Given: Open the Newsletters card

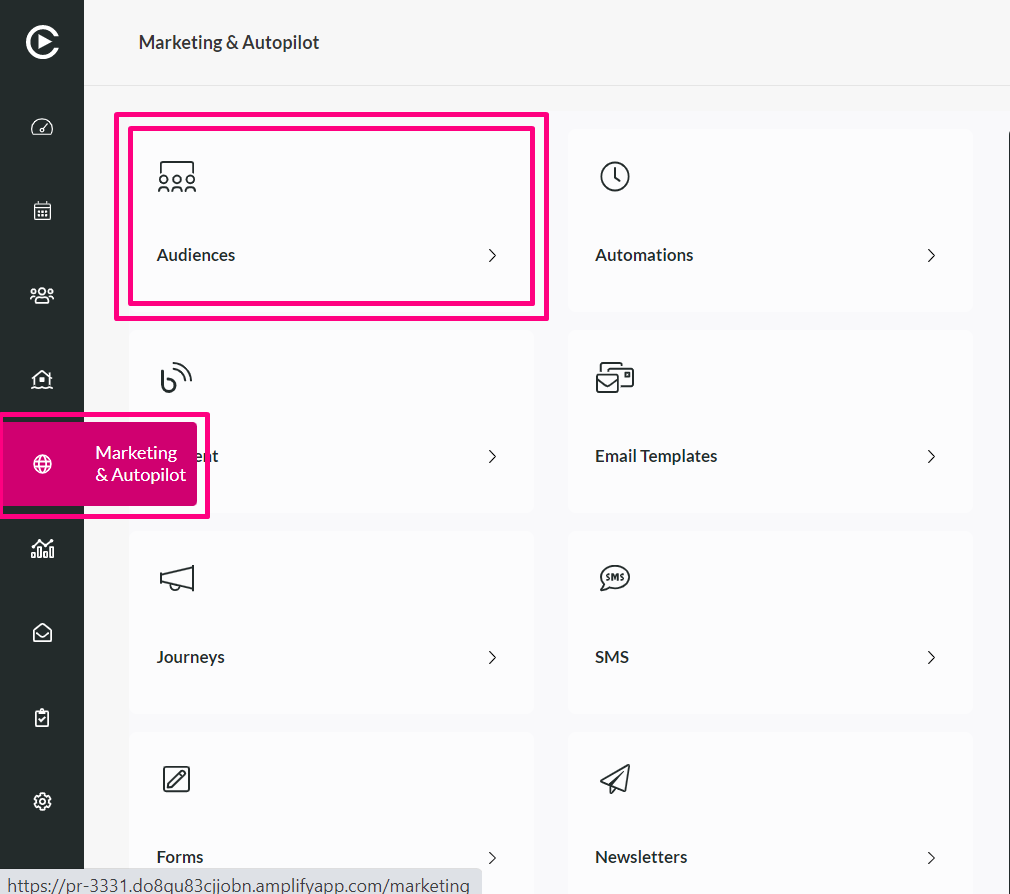Looking at the screenshot, I should (770, 812).
